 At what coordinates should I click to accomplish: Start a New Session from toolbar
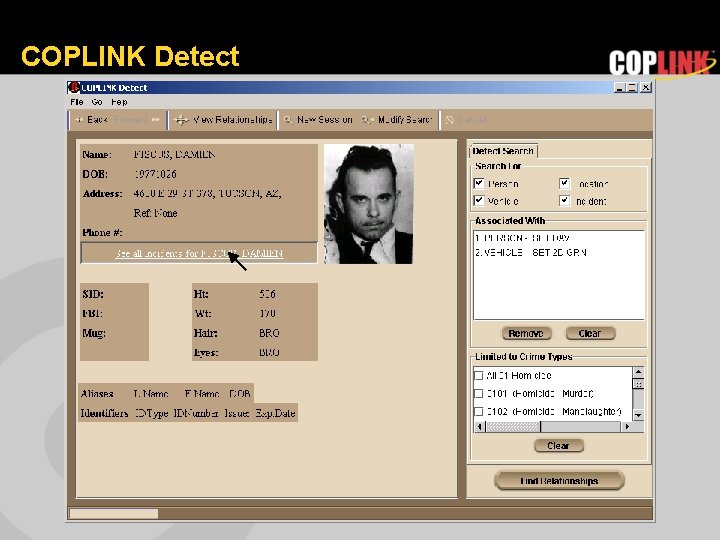(318, 120)
